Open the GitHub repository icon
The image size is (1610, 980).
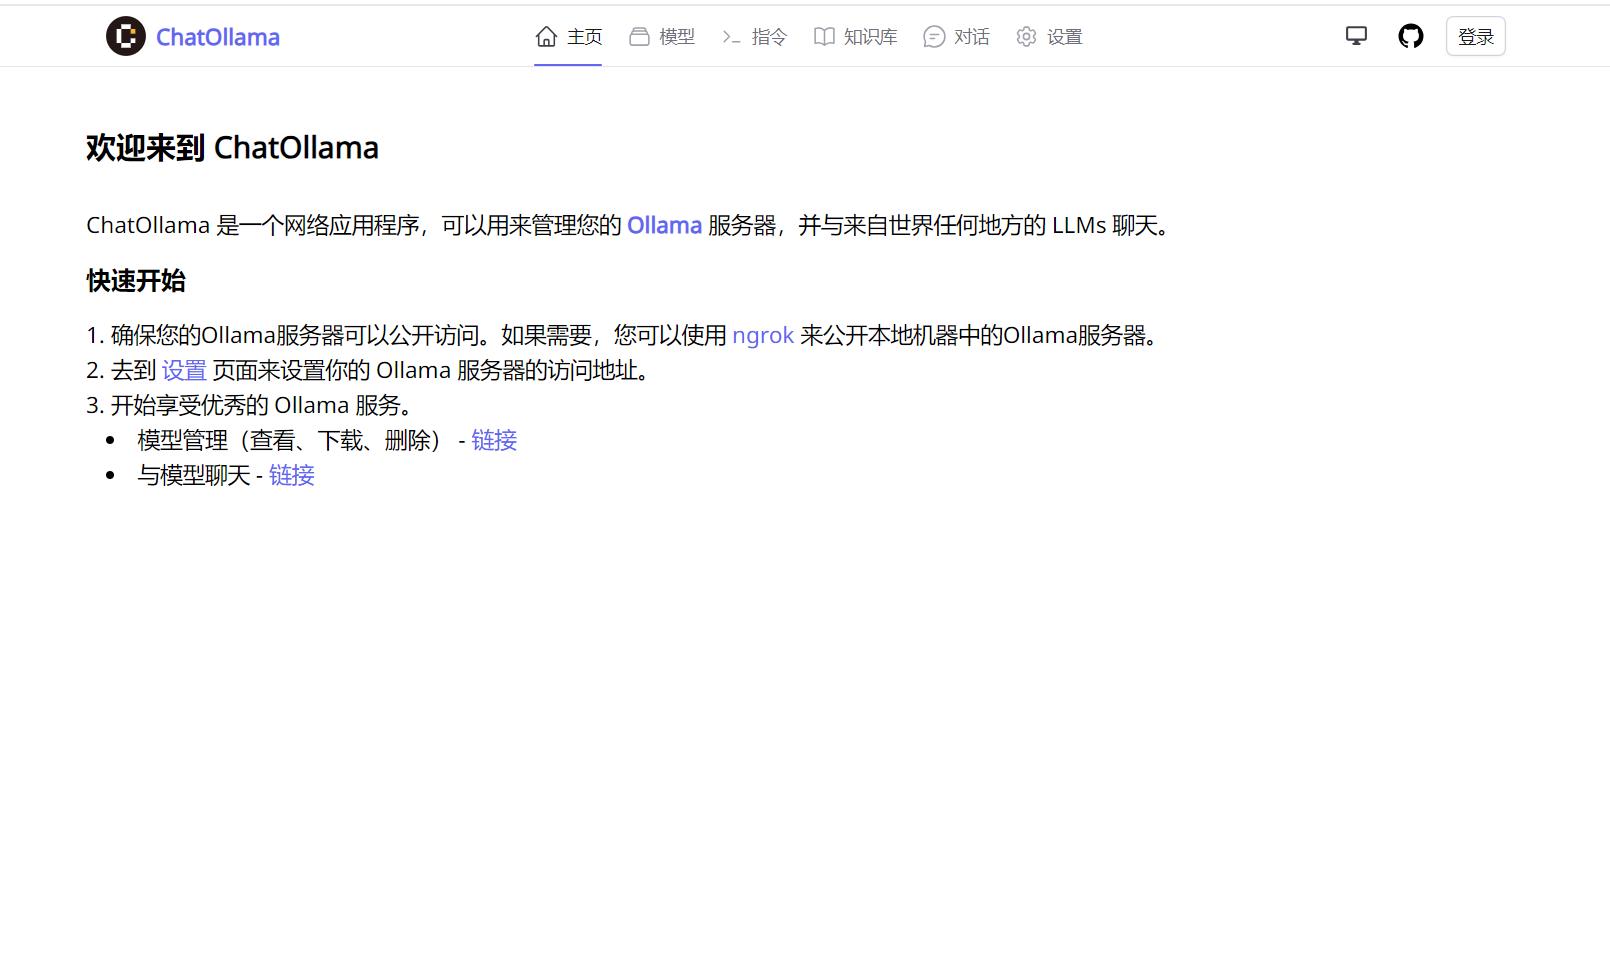point(1411,36)
